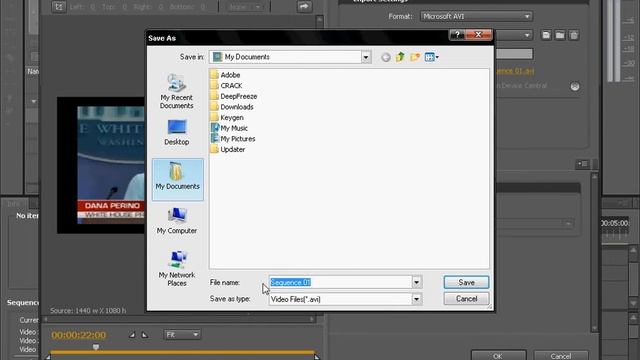This screenshot has height=360, width=640.
Task: Click Import Preset folder icon
Action: click(x=560, y=35)
